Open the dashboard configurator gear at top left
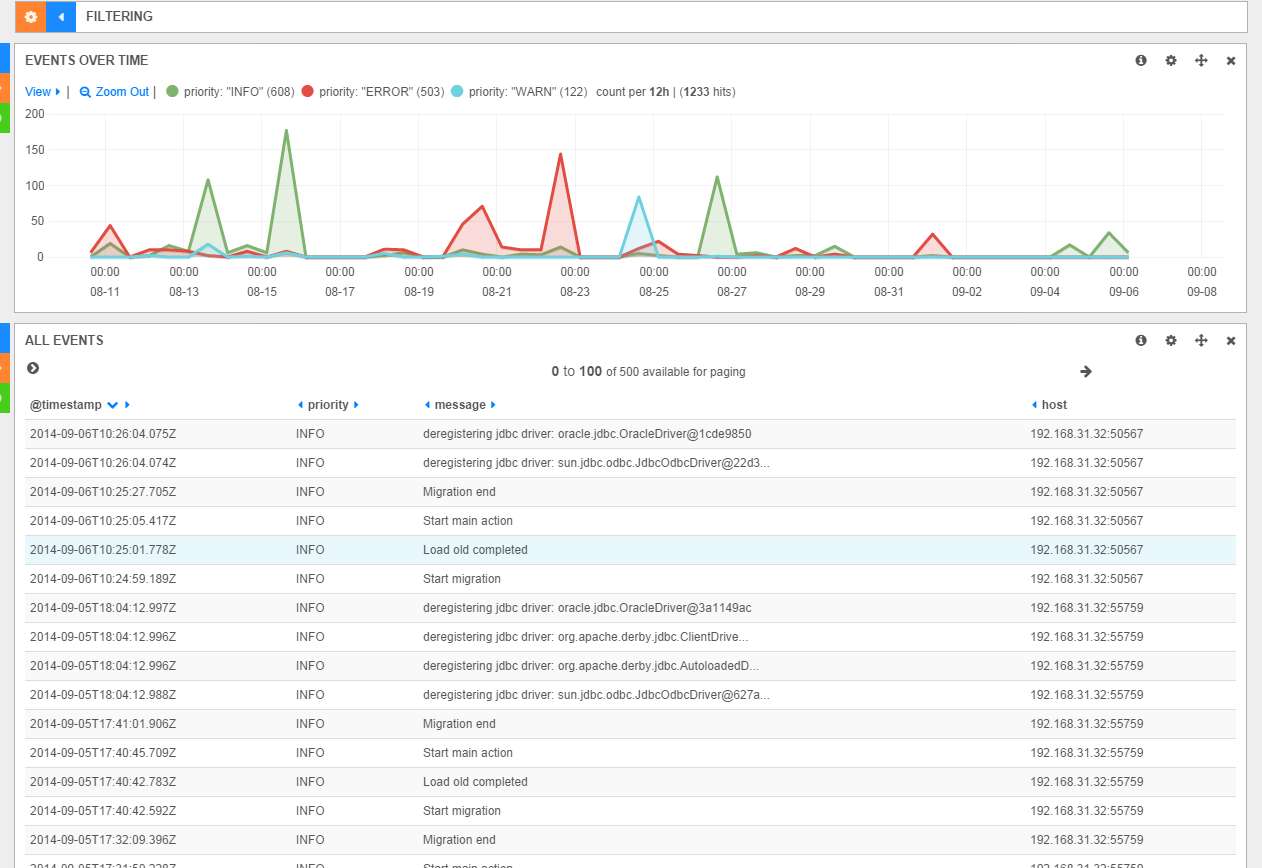 tap(30, 17)
